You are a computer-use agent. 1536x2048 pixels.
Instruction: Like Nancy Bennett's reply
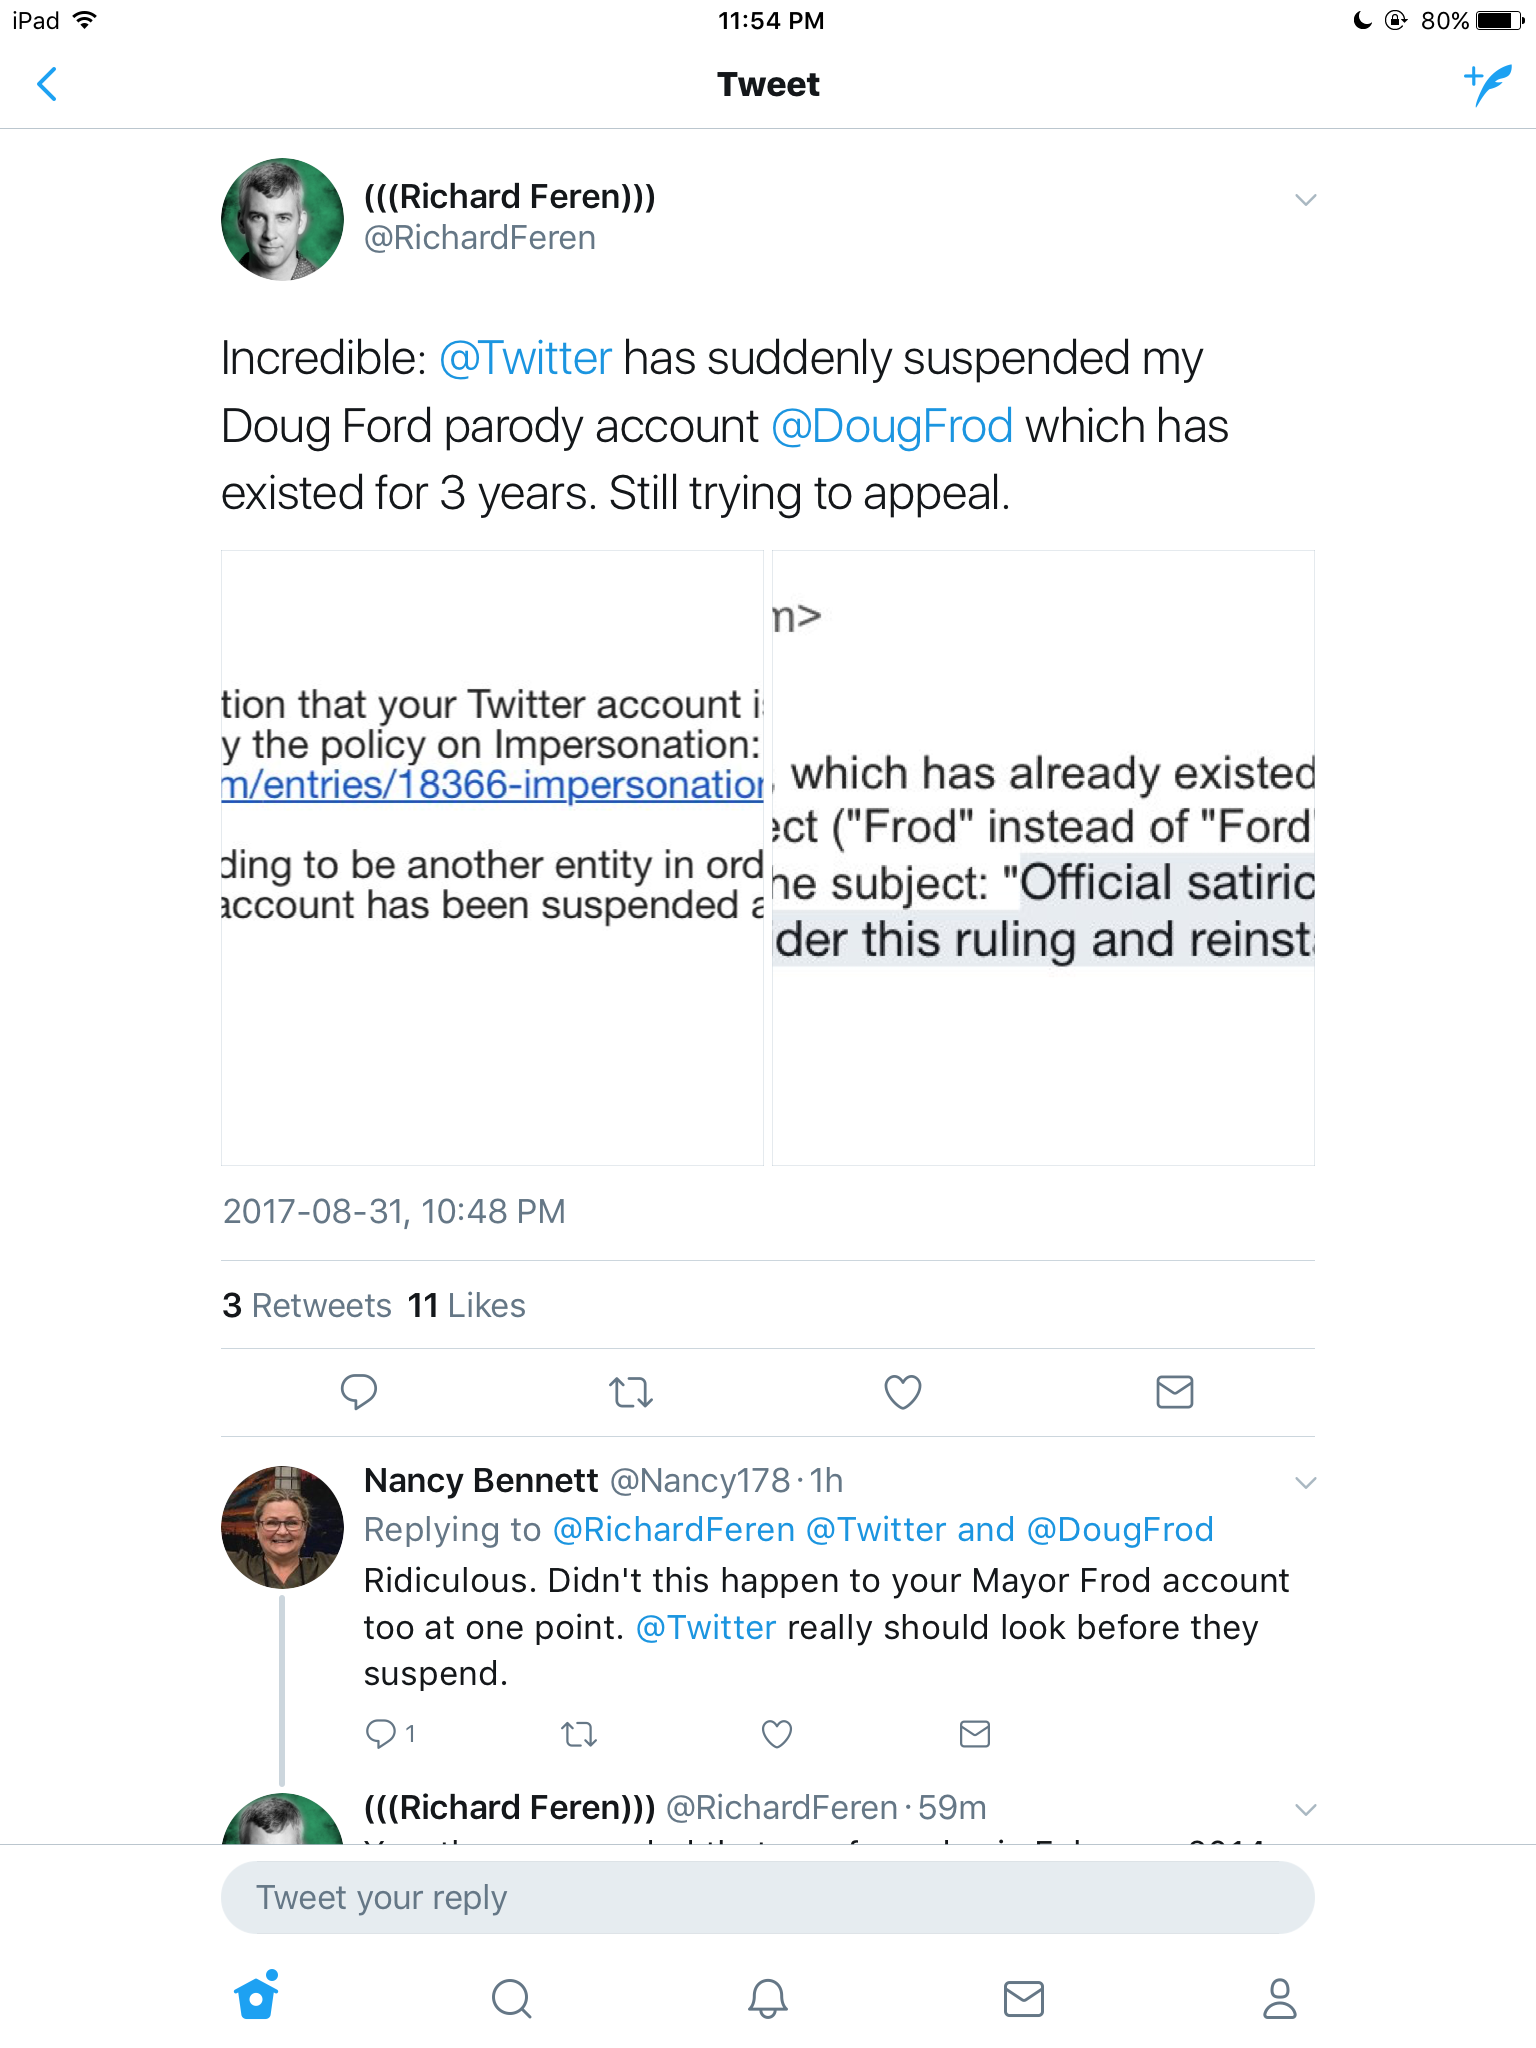pyautogui.click(x=776, y=1733)
